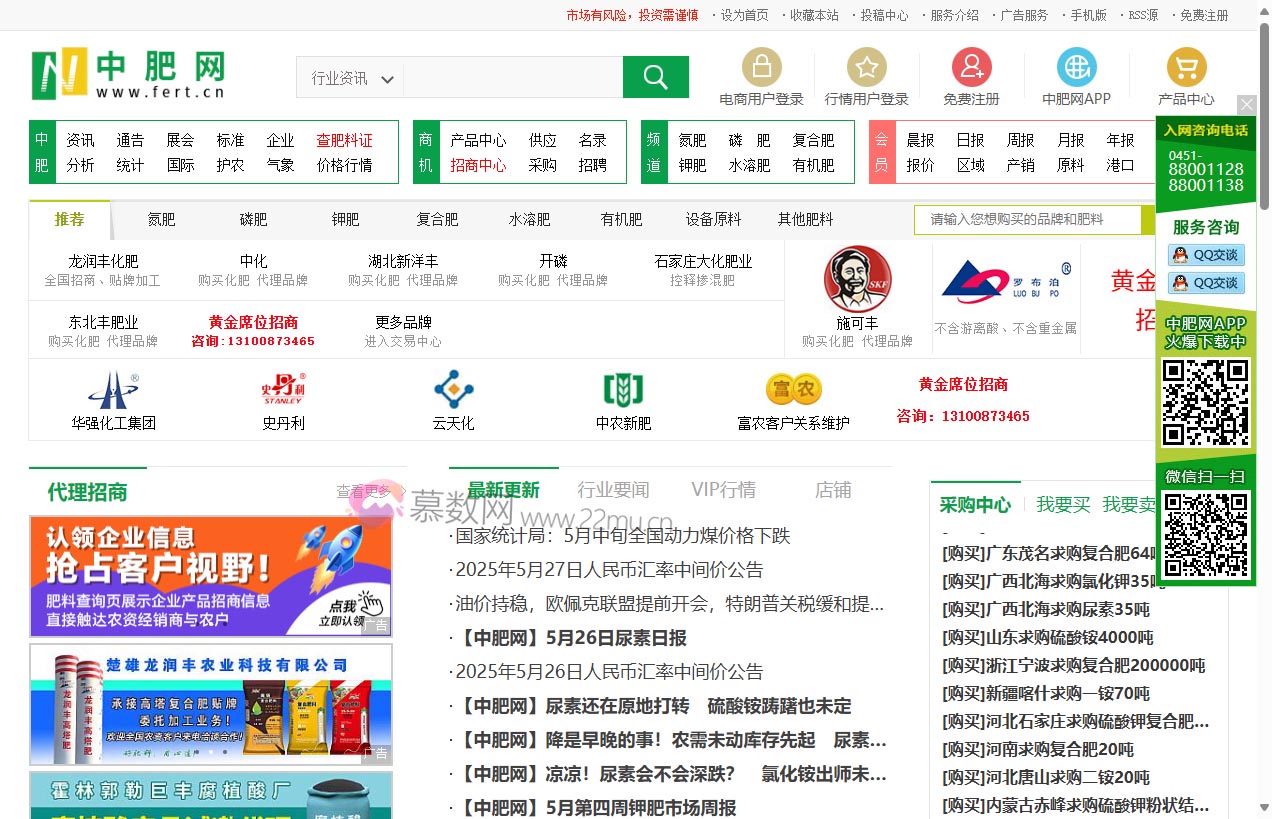
Task: Select the 云天化 brand logo
Action: 453,390
